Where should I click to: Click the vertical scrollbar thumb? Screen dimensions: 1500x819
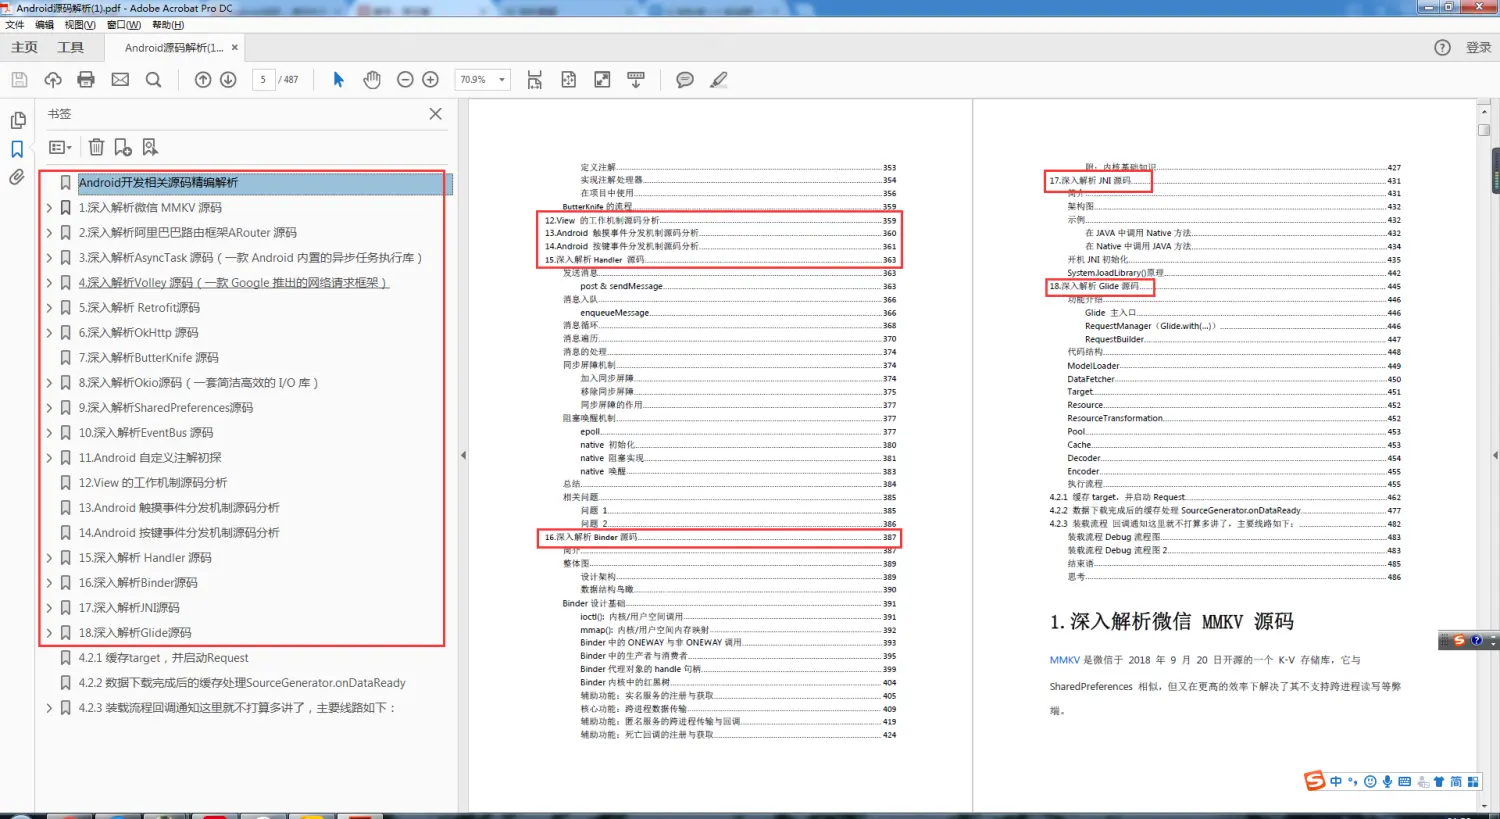pyautogui.click(x=1484, y=130)
